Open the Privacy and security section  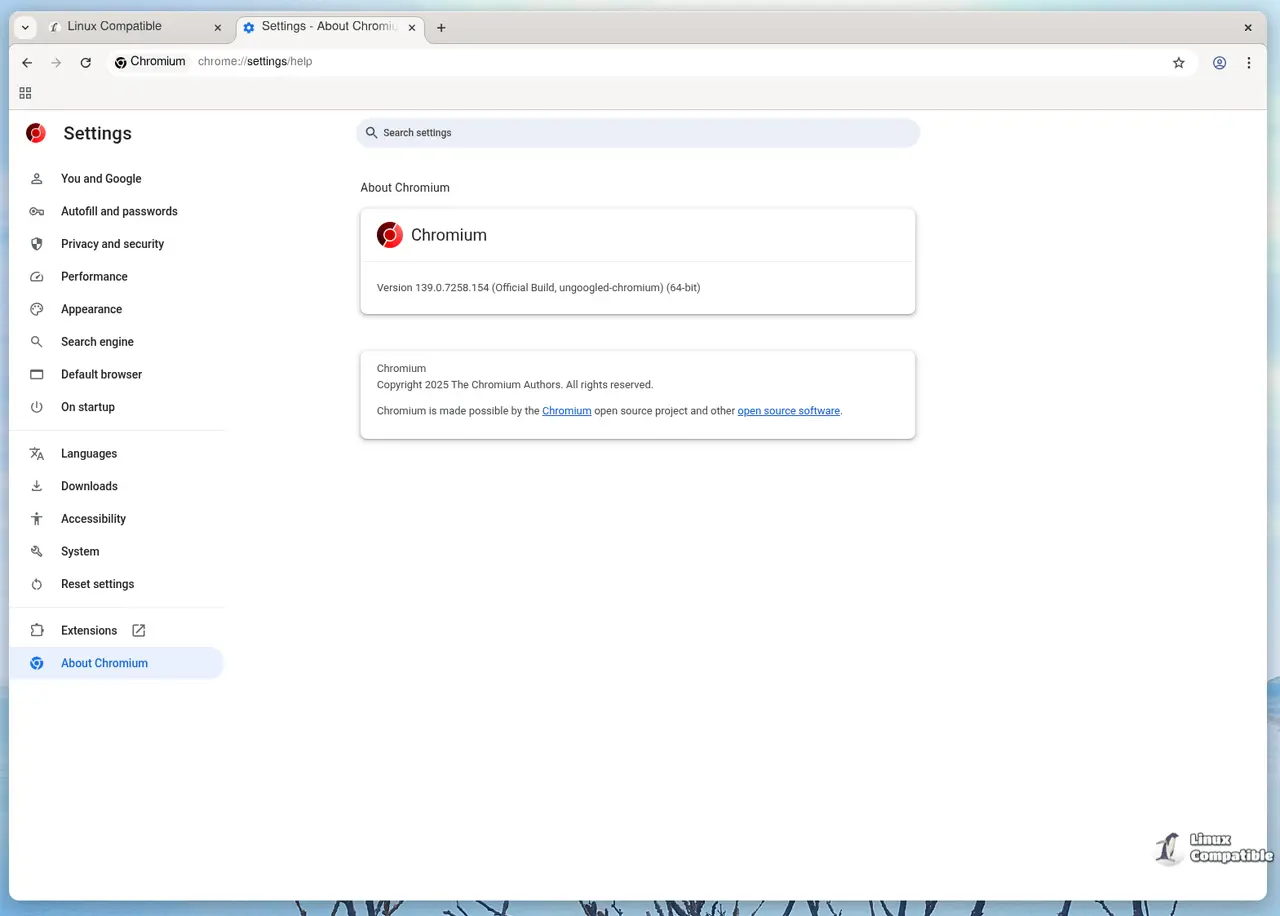[x=112, y=243]
